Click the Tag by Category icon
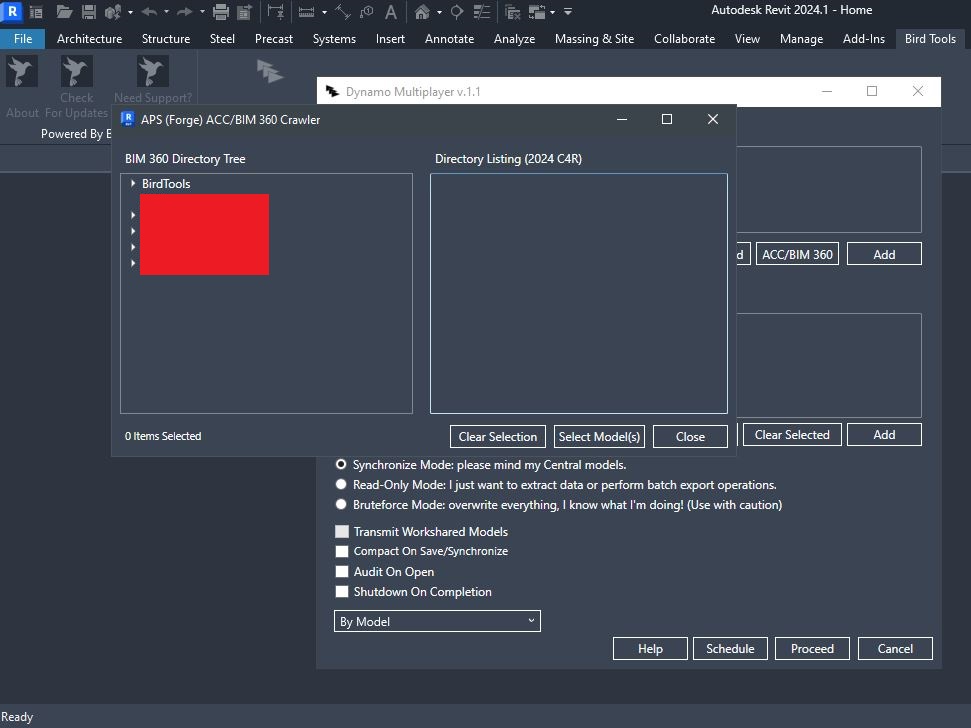 [367, 11]
